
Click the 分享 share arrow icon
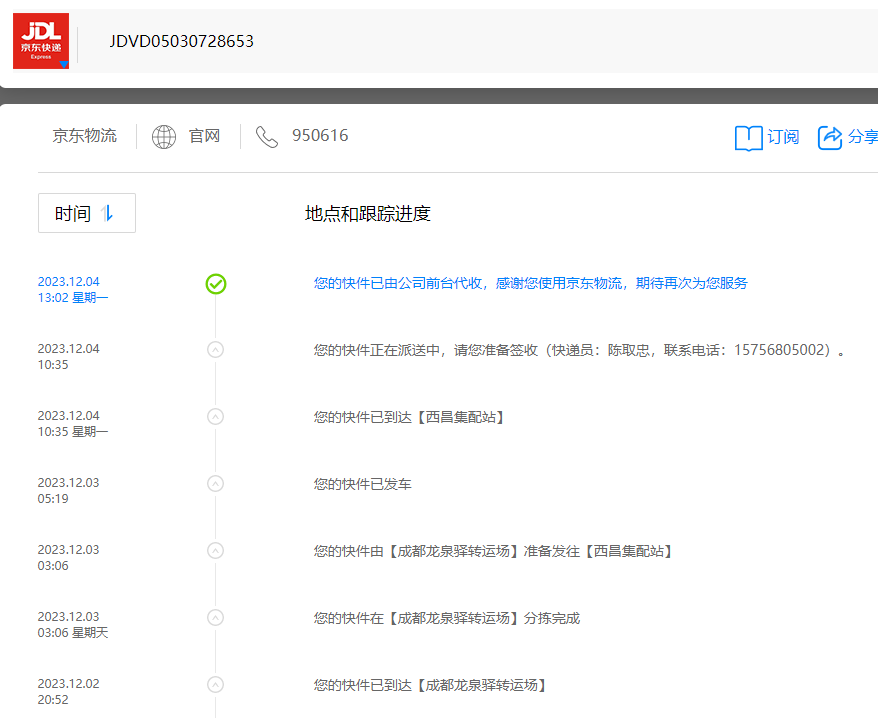pos(830,138)
